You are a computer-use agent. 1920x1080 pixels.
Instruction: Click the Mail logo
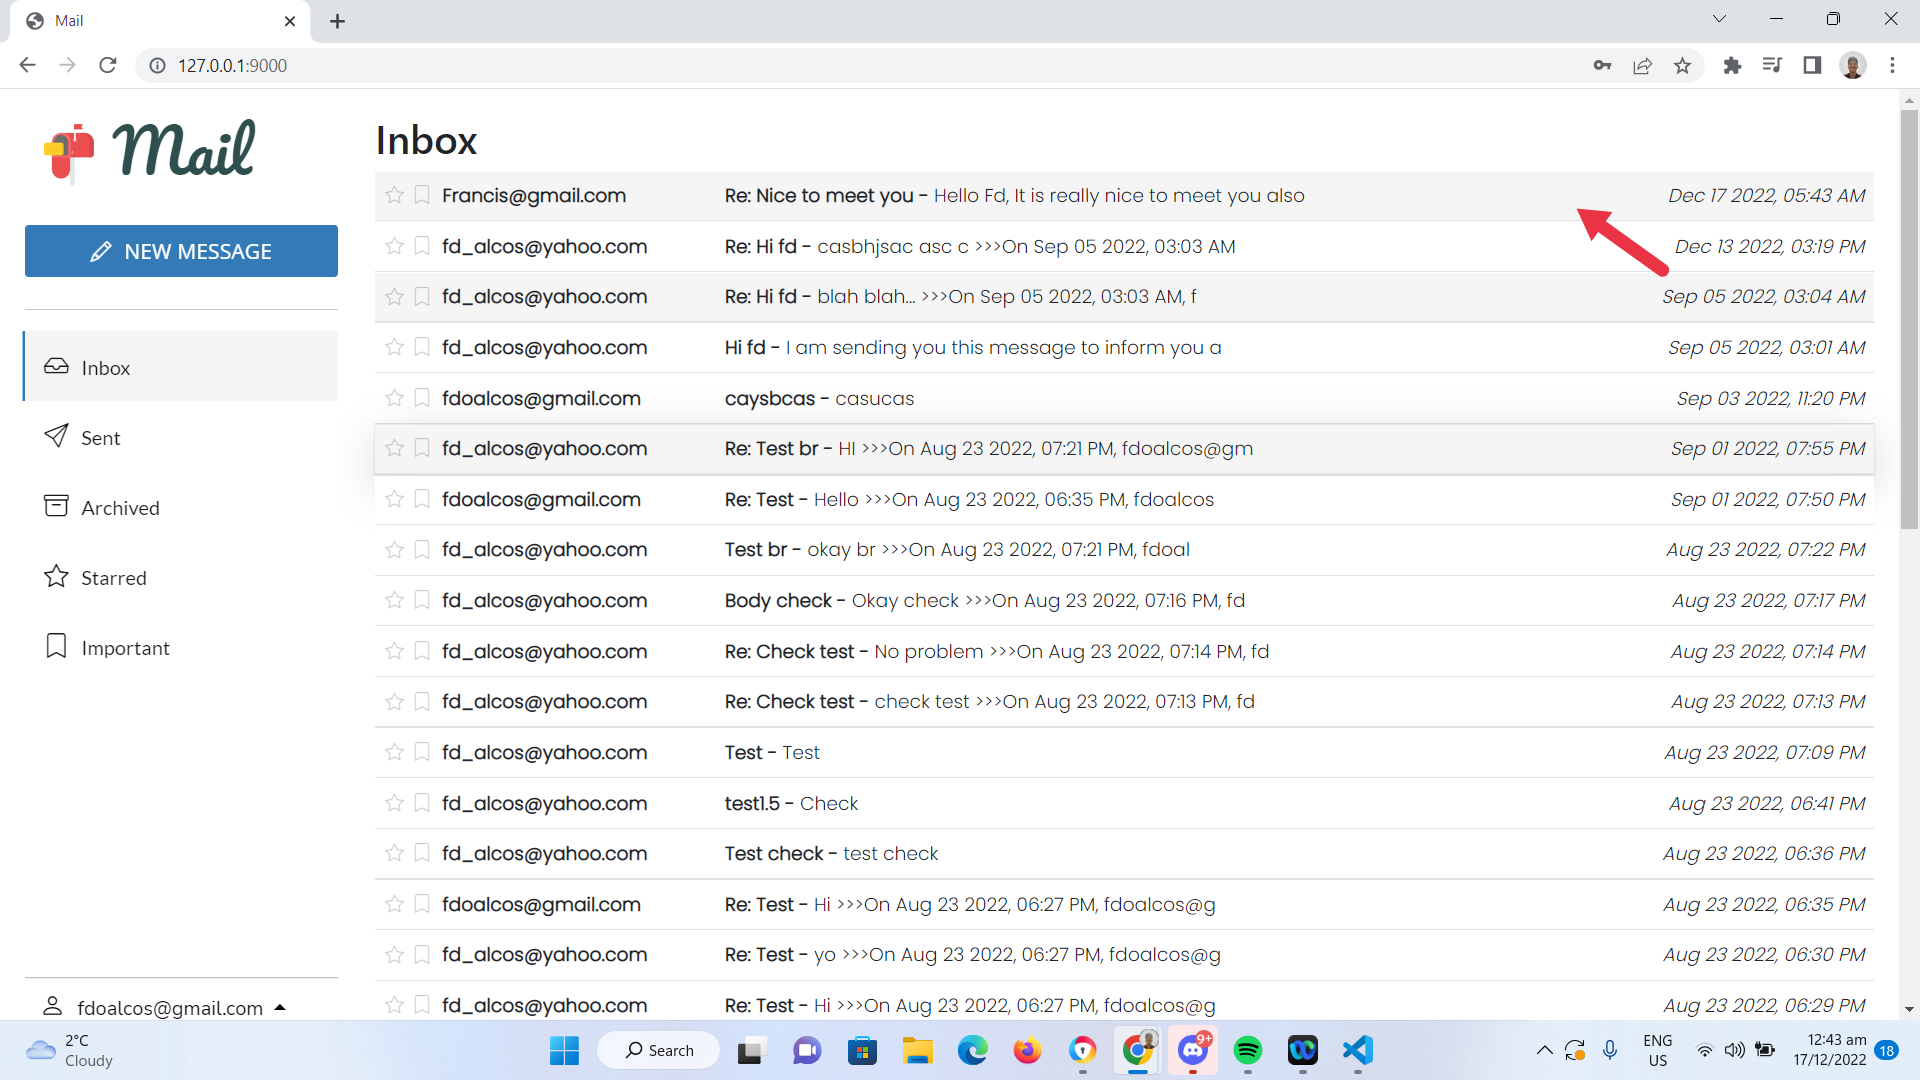point(148,150)
